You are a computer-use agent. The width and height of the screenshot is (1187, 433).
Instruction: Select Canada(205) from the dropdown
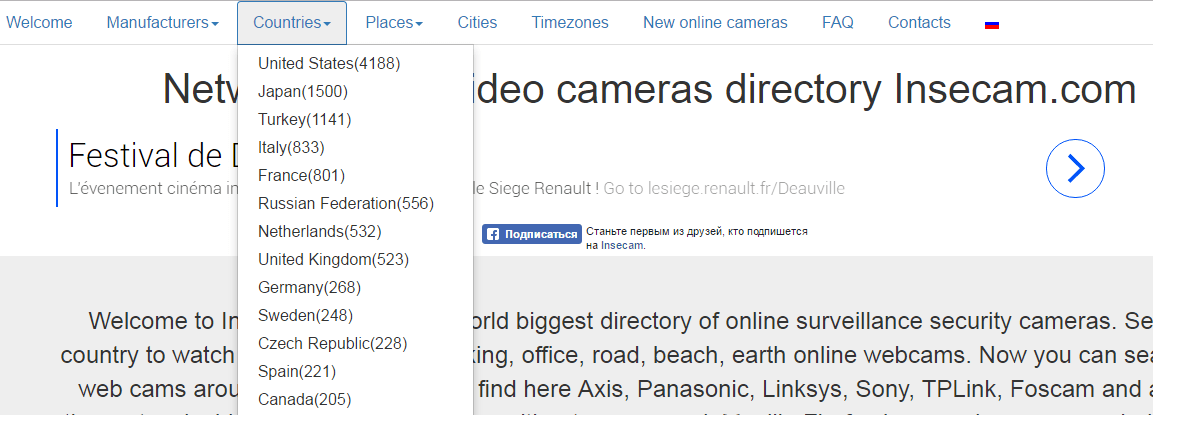[355, 400]
